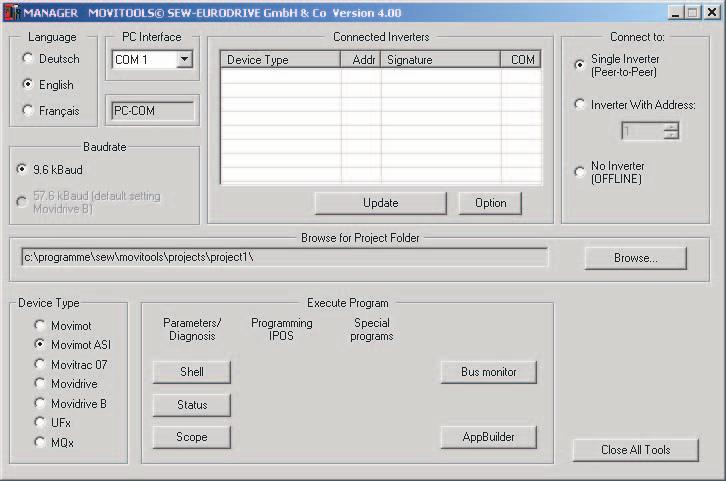Open the Option dialog button
This screenshot has height=481, width=726.
coord(490,203)
